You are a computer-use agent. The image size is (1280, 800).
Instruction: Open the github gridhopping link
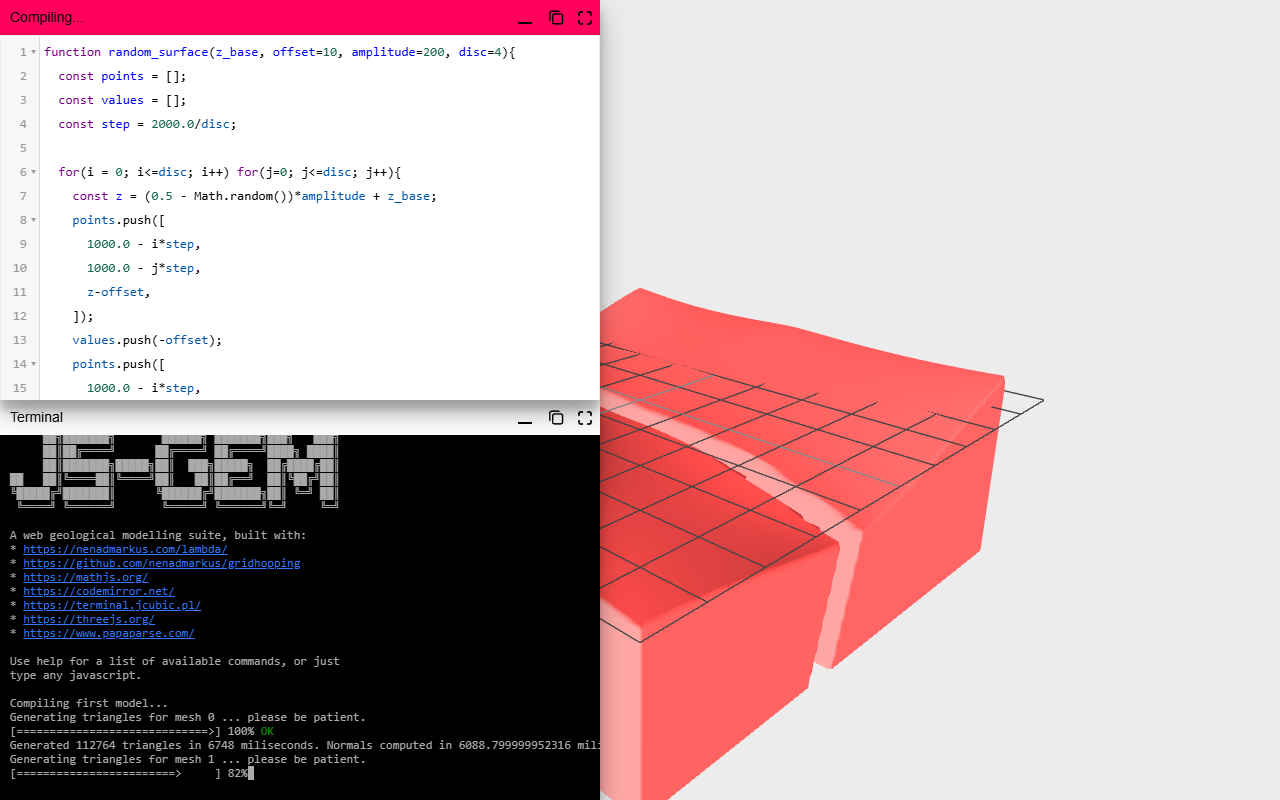[x=161, y=563]
